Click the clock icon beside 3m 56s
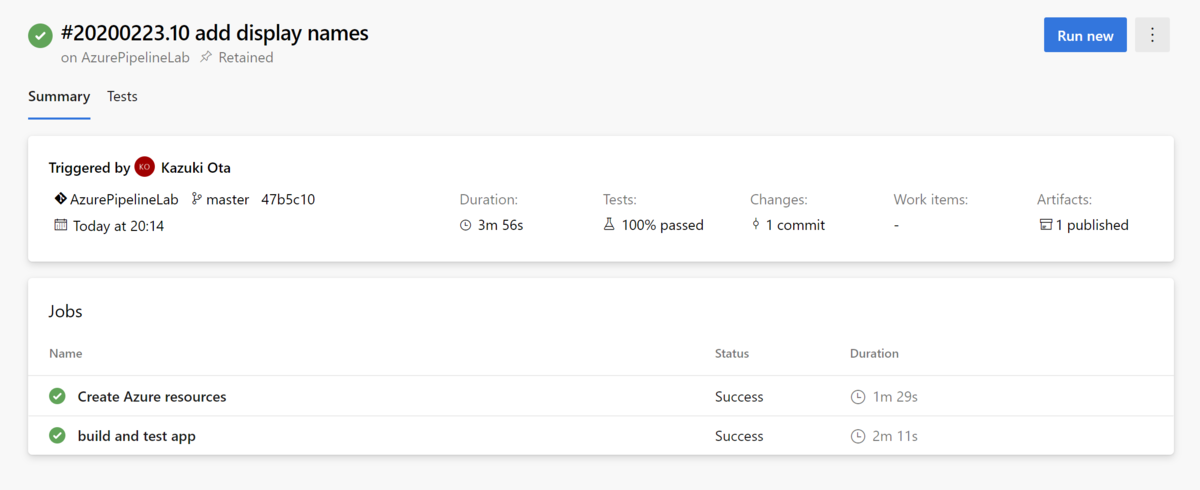The height and width of the screenshot is (490, 1200). point(465,225)
